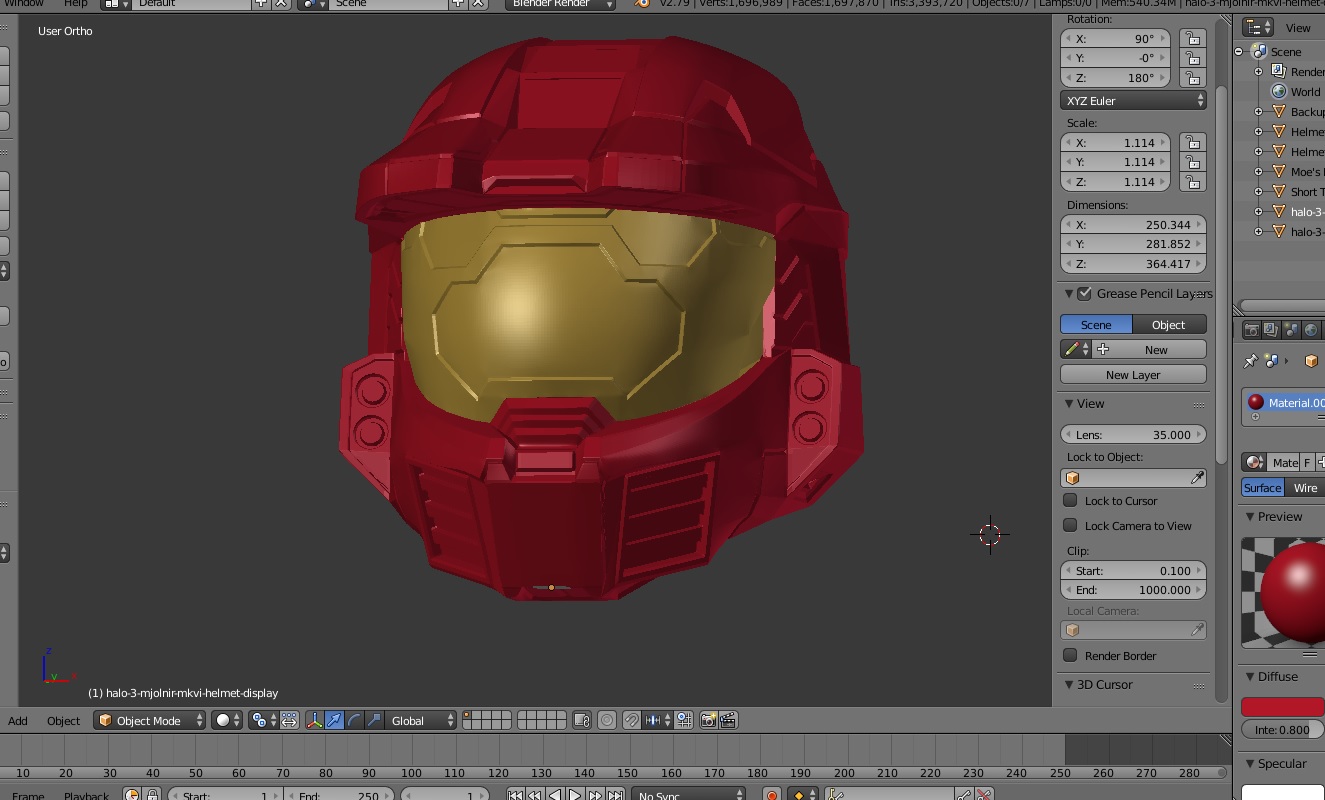Toggle lock layers to scene icon
The width and height of the screenshot is (1325, 800).
(x=583, y=720)
